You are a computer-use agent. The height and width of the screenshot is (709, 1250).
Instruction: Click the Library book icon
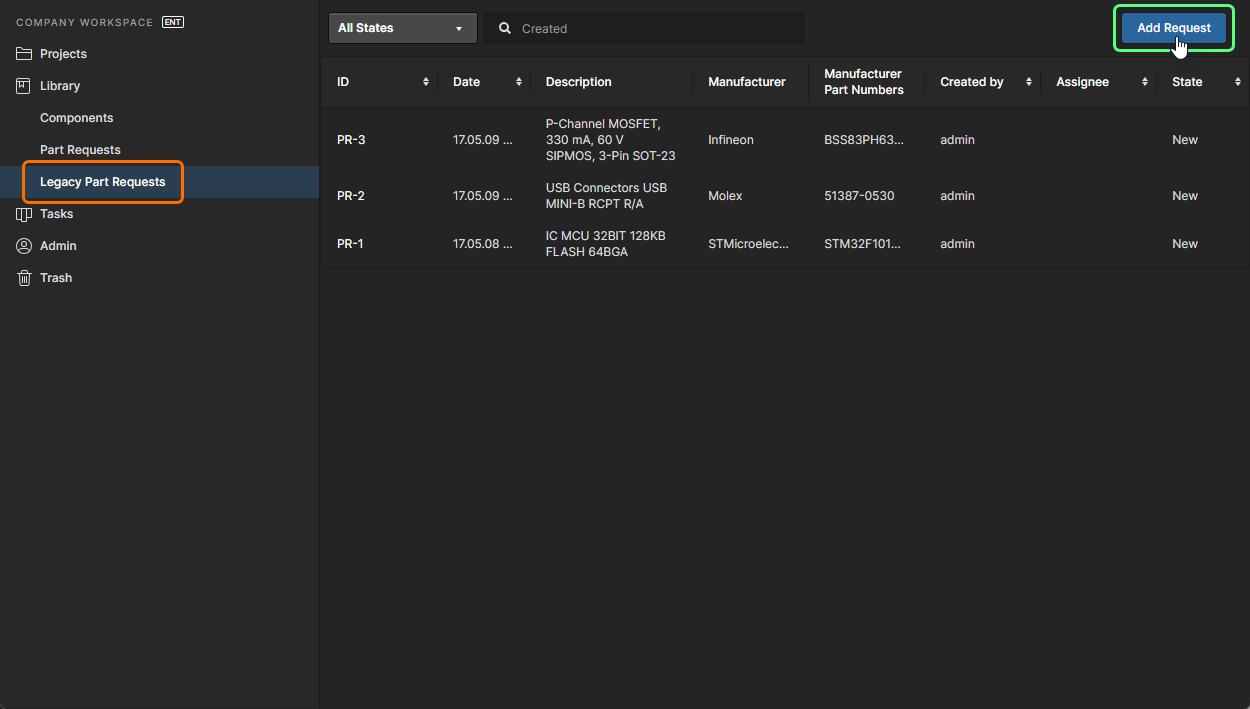point(24,86)
